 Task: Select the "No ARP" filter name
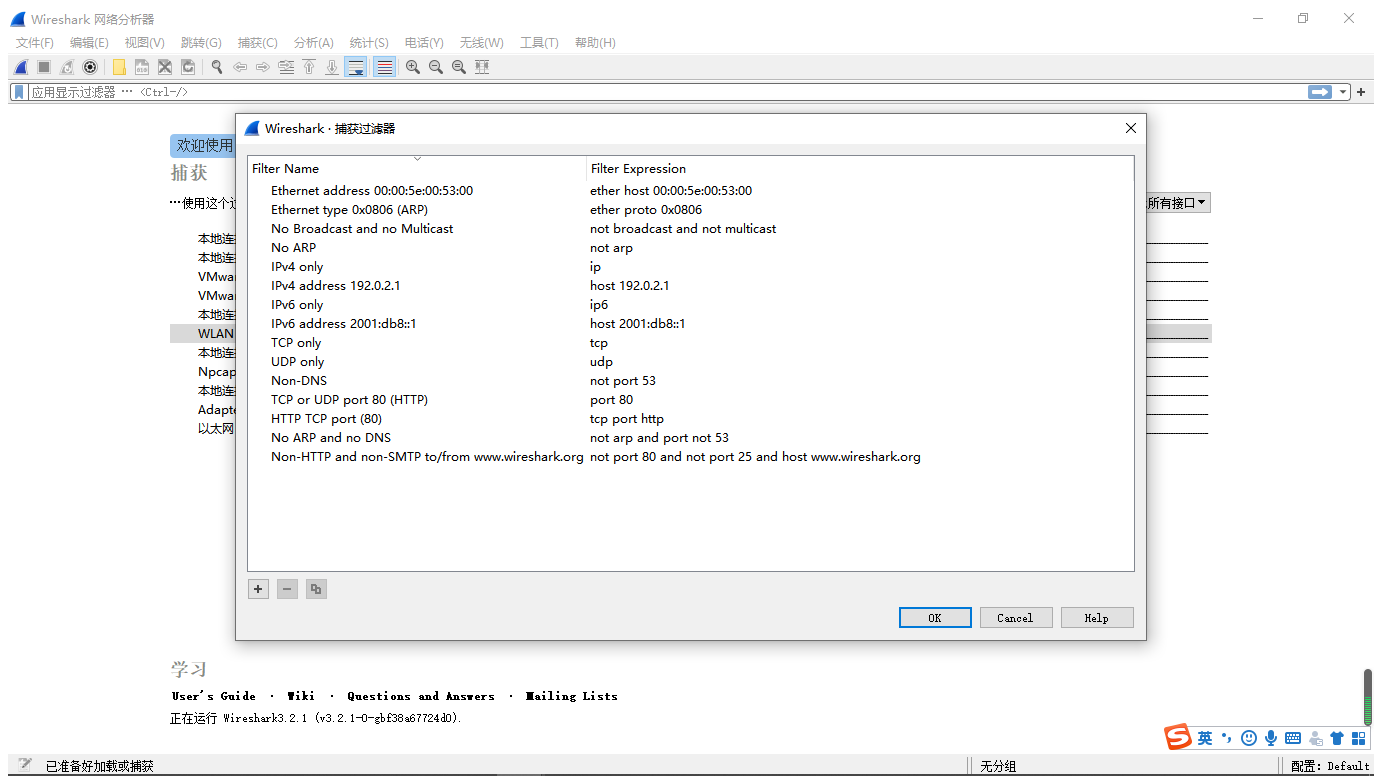(293, 248)
